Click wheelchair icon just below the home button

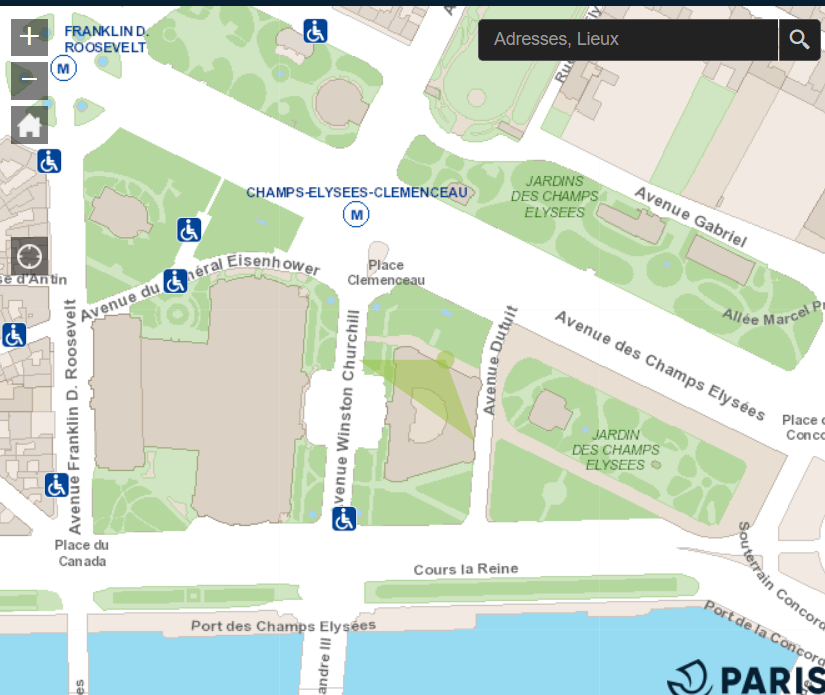coord(49,161)
